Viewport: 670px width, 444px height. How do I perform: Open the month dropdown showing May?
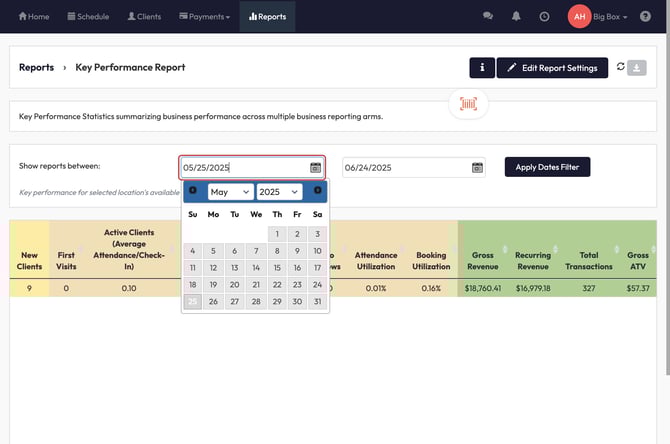coord(230,192)
